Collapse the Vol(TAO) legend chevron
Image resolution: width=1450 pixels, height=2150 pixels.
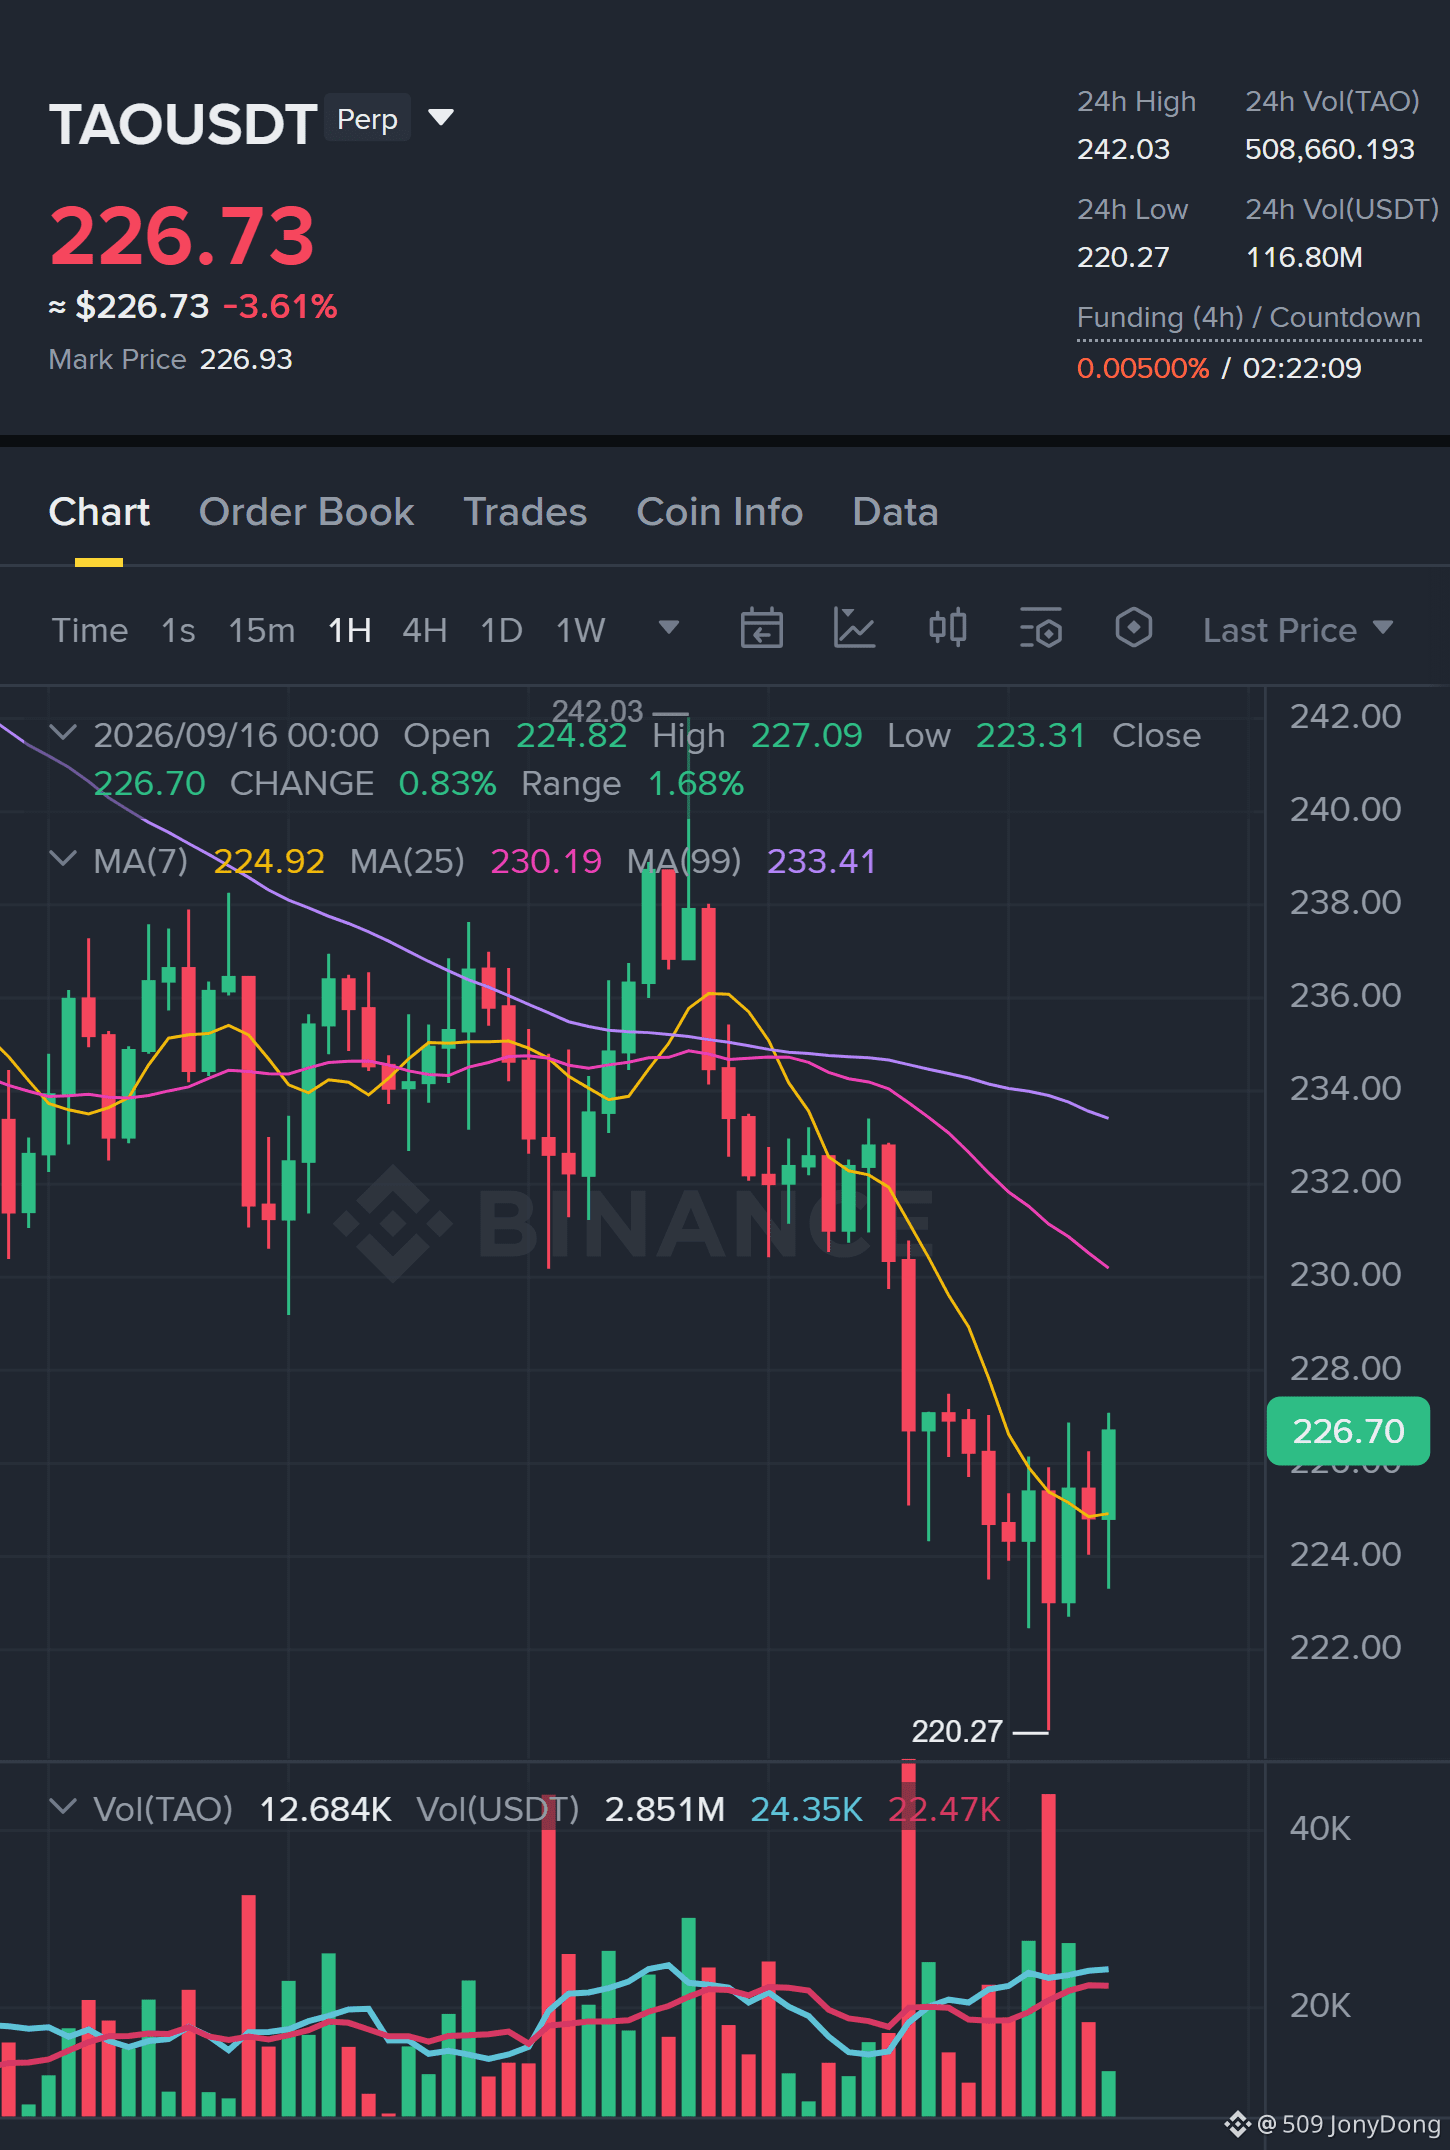pyautogui.click(x=63, y=1807)
